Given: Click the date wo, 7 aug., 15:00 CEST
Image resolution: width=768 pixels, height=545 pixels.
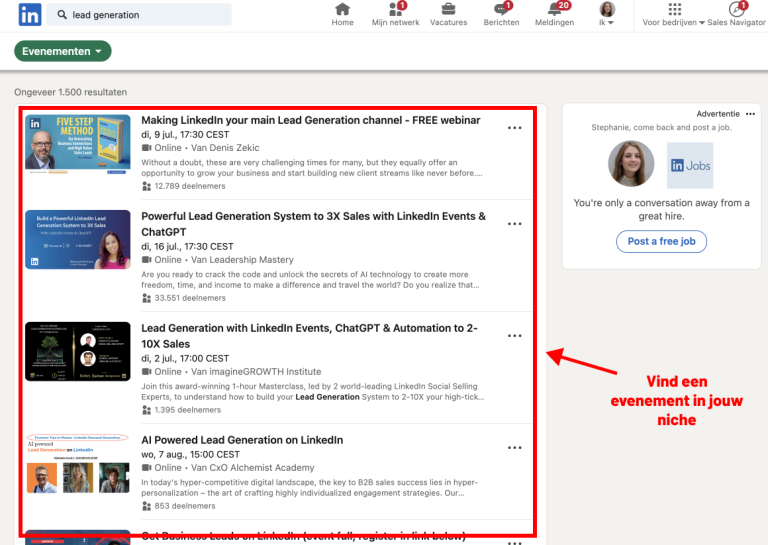Looking at the screenshot, I should pyautogui.click(x=190, y=454).
